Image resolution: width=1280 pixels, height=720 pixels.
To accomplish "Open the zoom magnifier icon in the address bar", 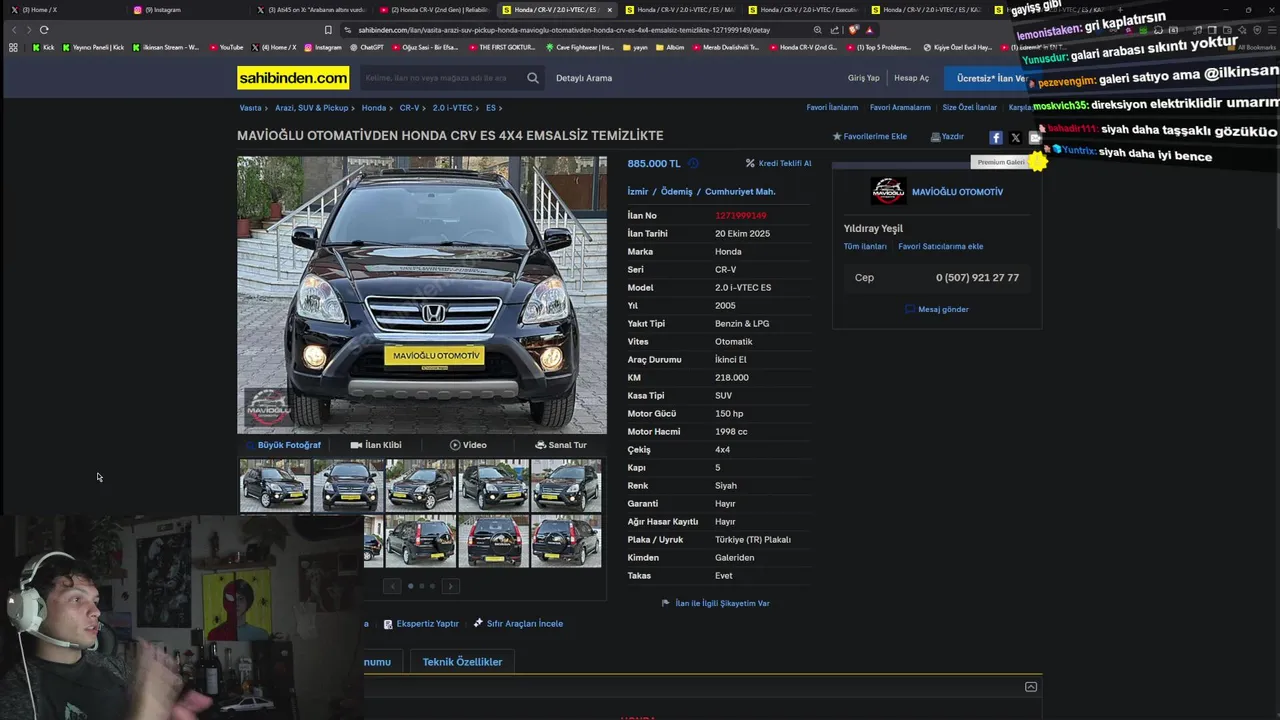I will click(x=818, y=30).
